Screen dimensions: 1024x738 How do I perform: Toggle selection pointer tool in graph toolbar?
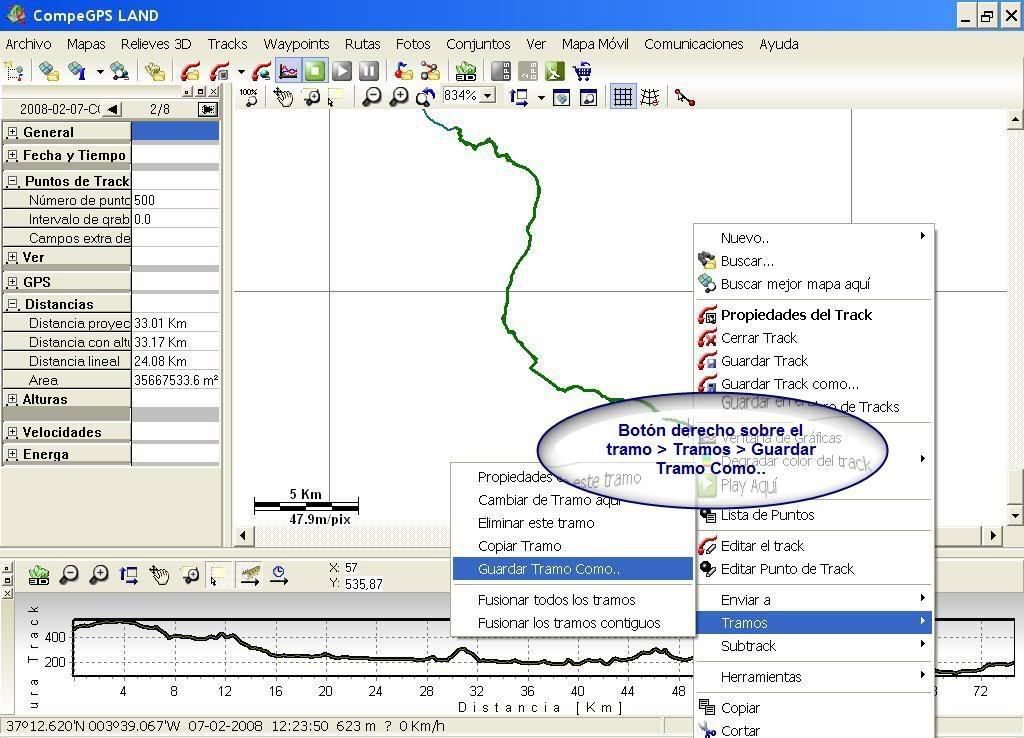pos(217,575)
